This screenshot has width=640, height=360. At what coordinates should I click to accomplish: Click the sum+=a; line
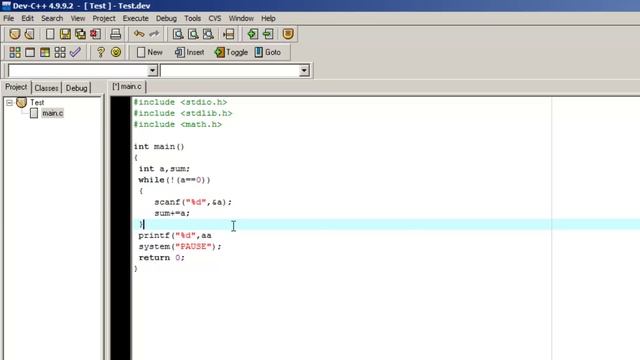(x=172, y=213)
